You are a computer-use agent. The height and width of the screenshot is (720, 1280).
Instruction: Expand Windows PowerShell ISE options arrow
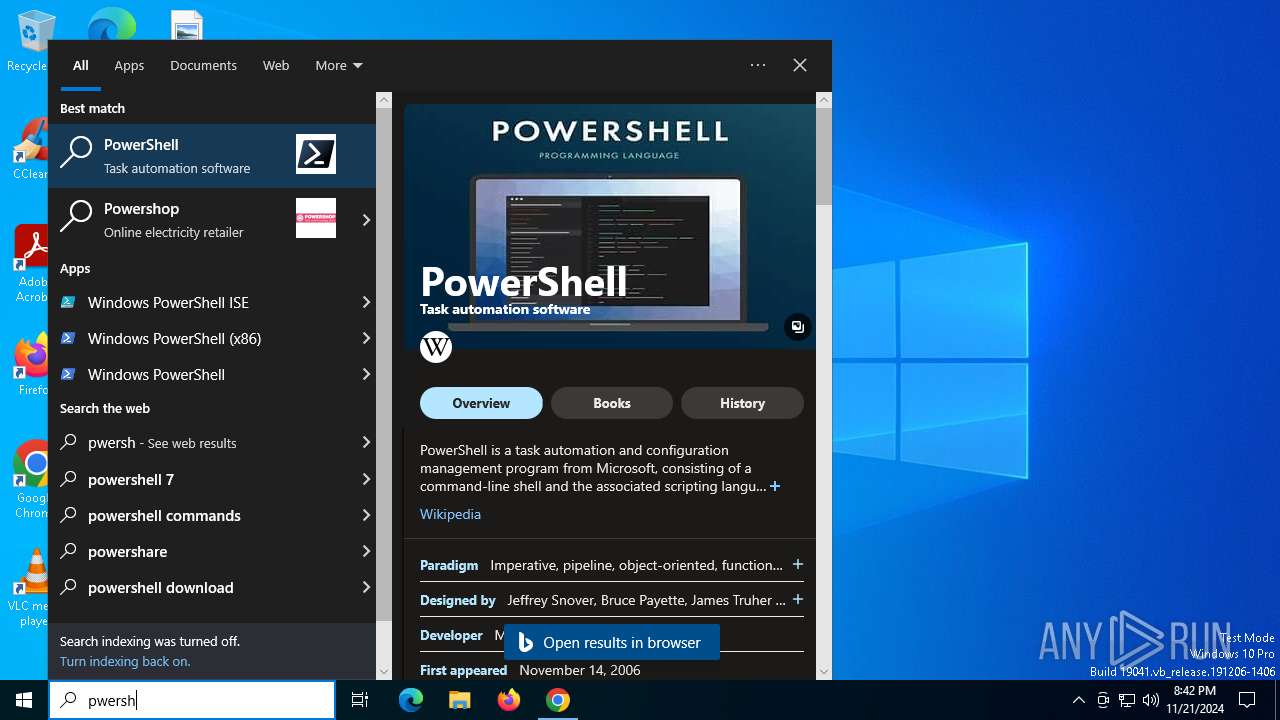pos(366,302)
